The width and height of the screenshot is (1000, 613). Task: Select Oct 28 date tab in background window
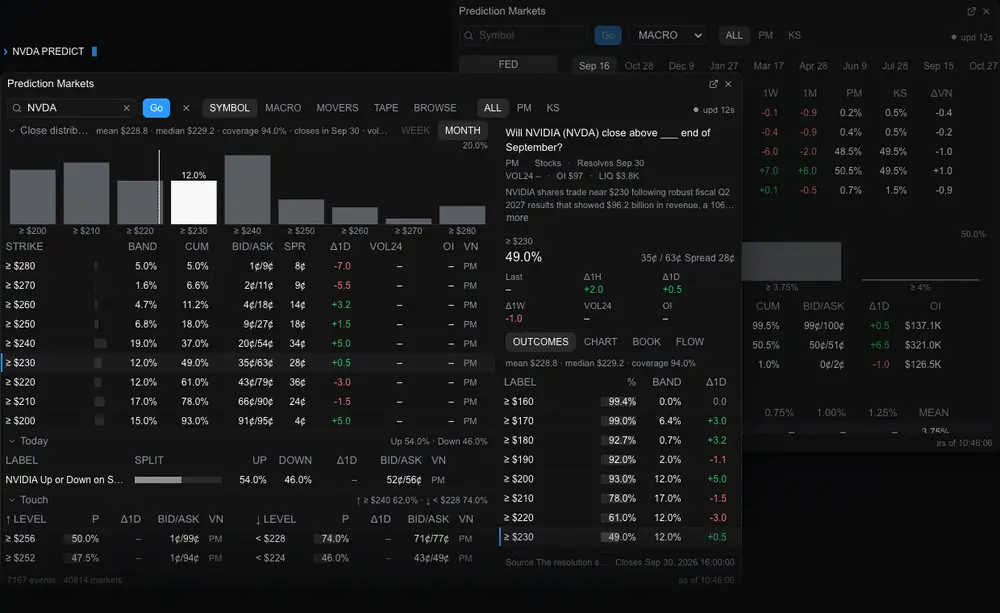click(x=639, y=66)
